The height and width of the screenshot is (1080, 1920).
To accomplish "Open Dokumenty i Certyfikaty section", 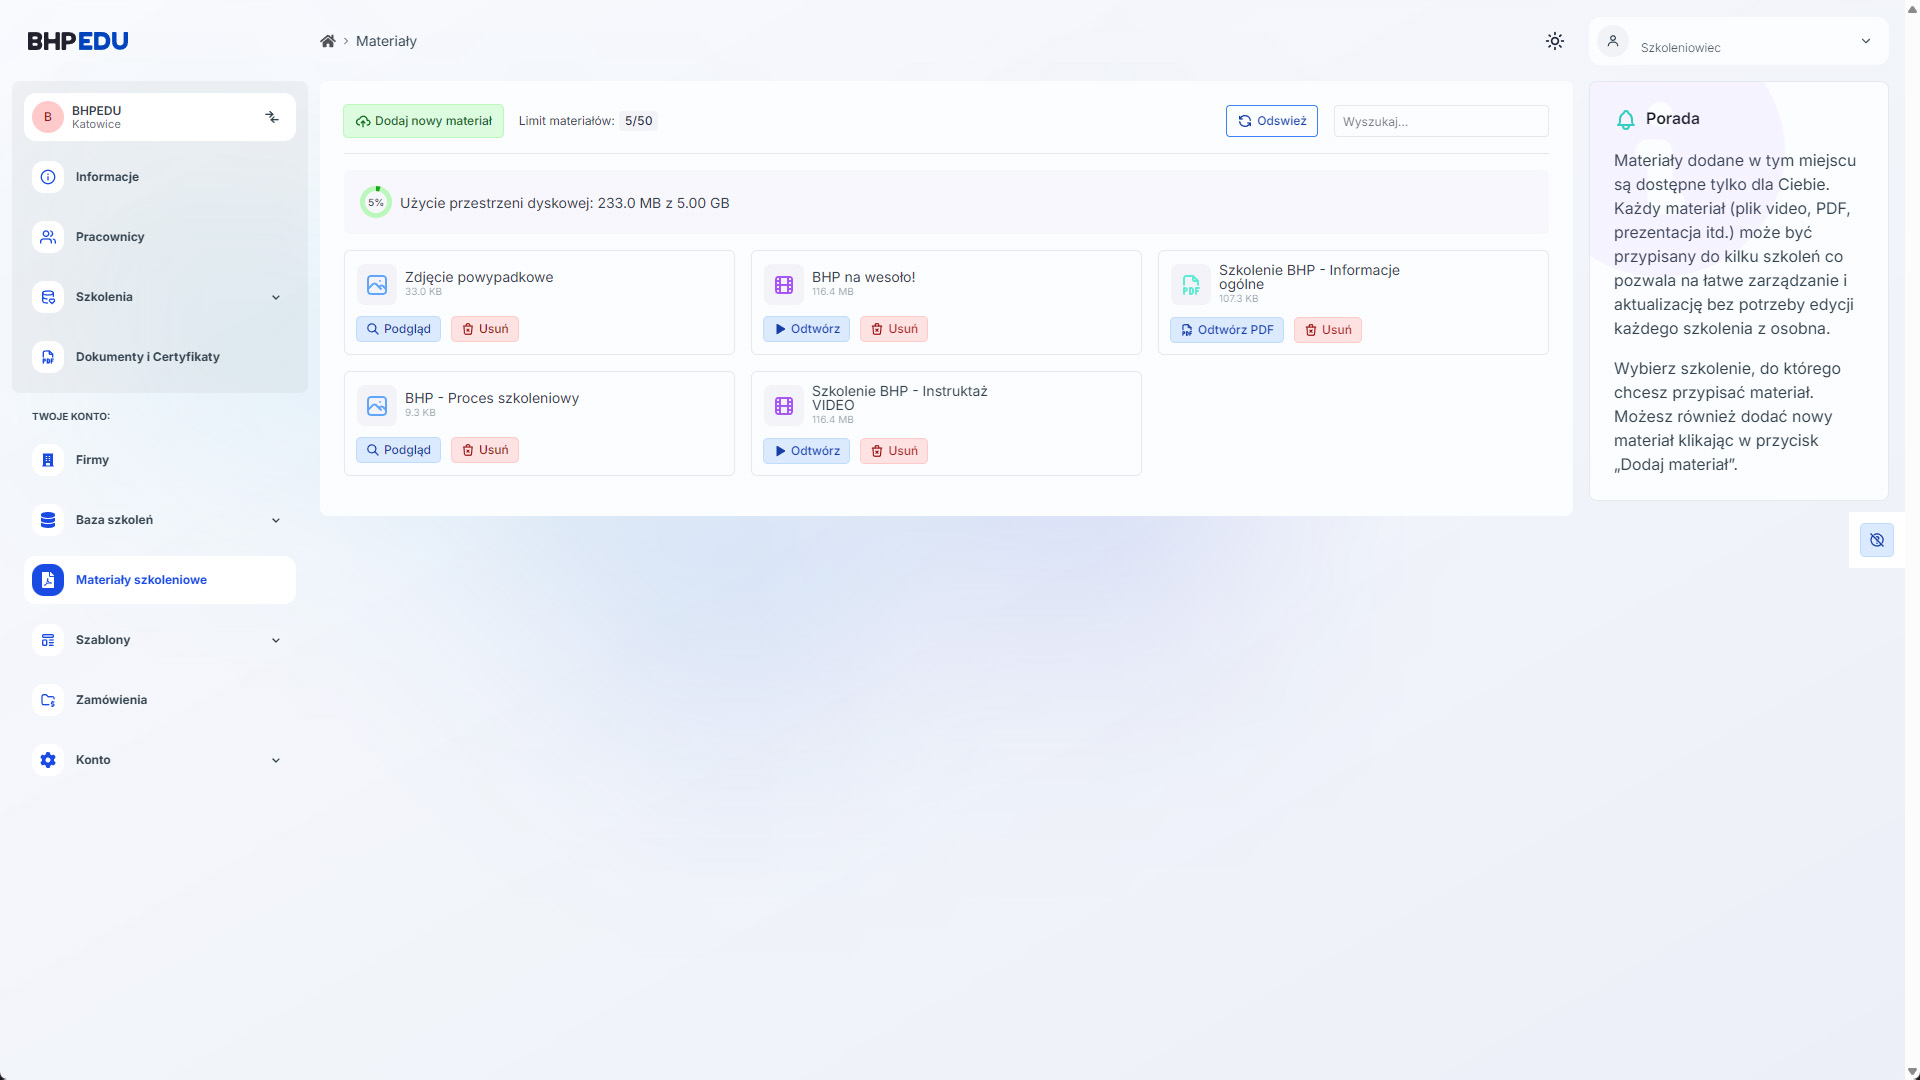I will [147, 357].
